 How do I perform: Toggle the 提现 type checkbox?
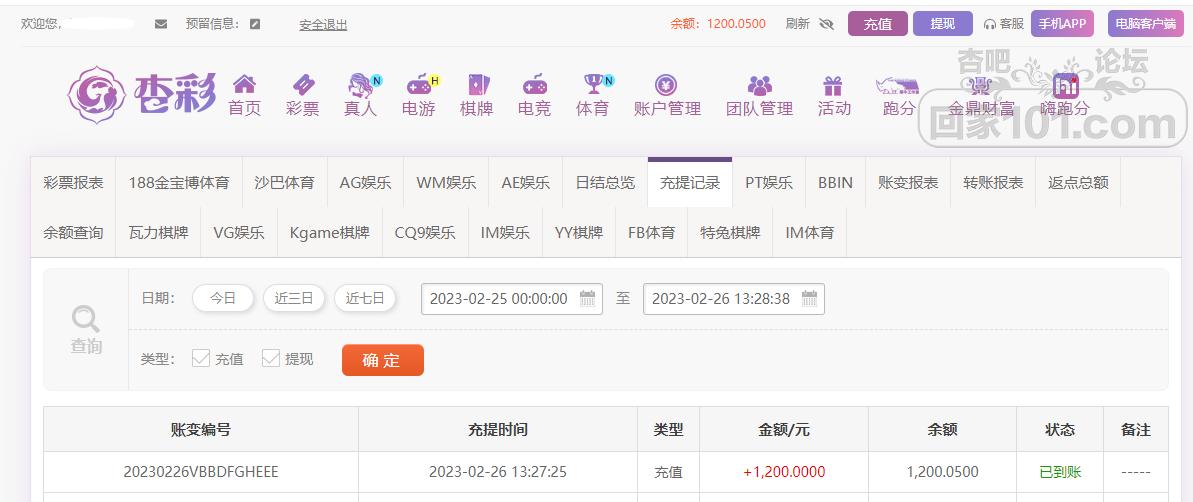(271, 358)
